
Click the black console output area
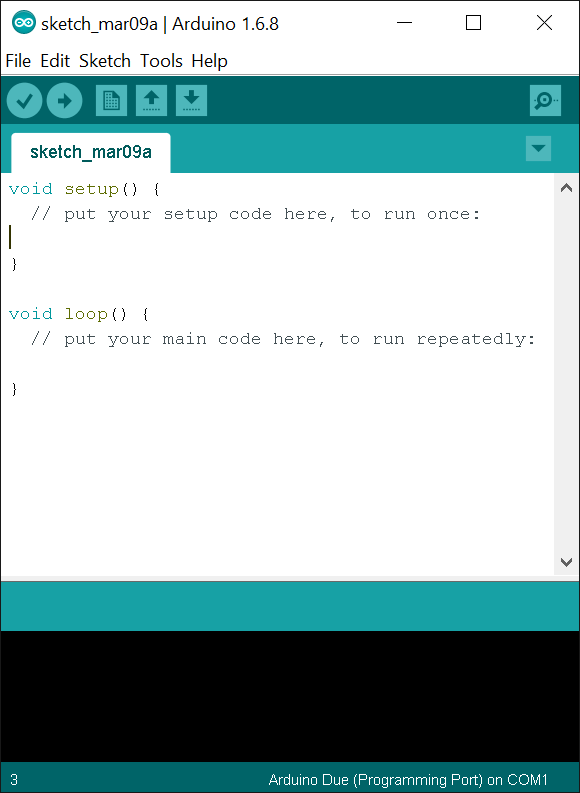(x=290, y=696)
